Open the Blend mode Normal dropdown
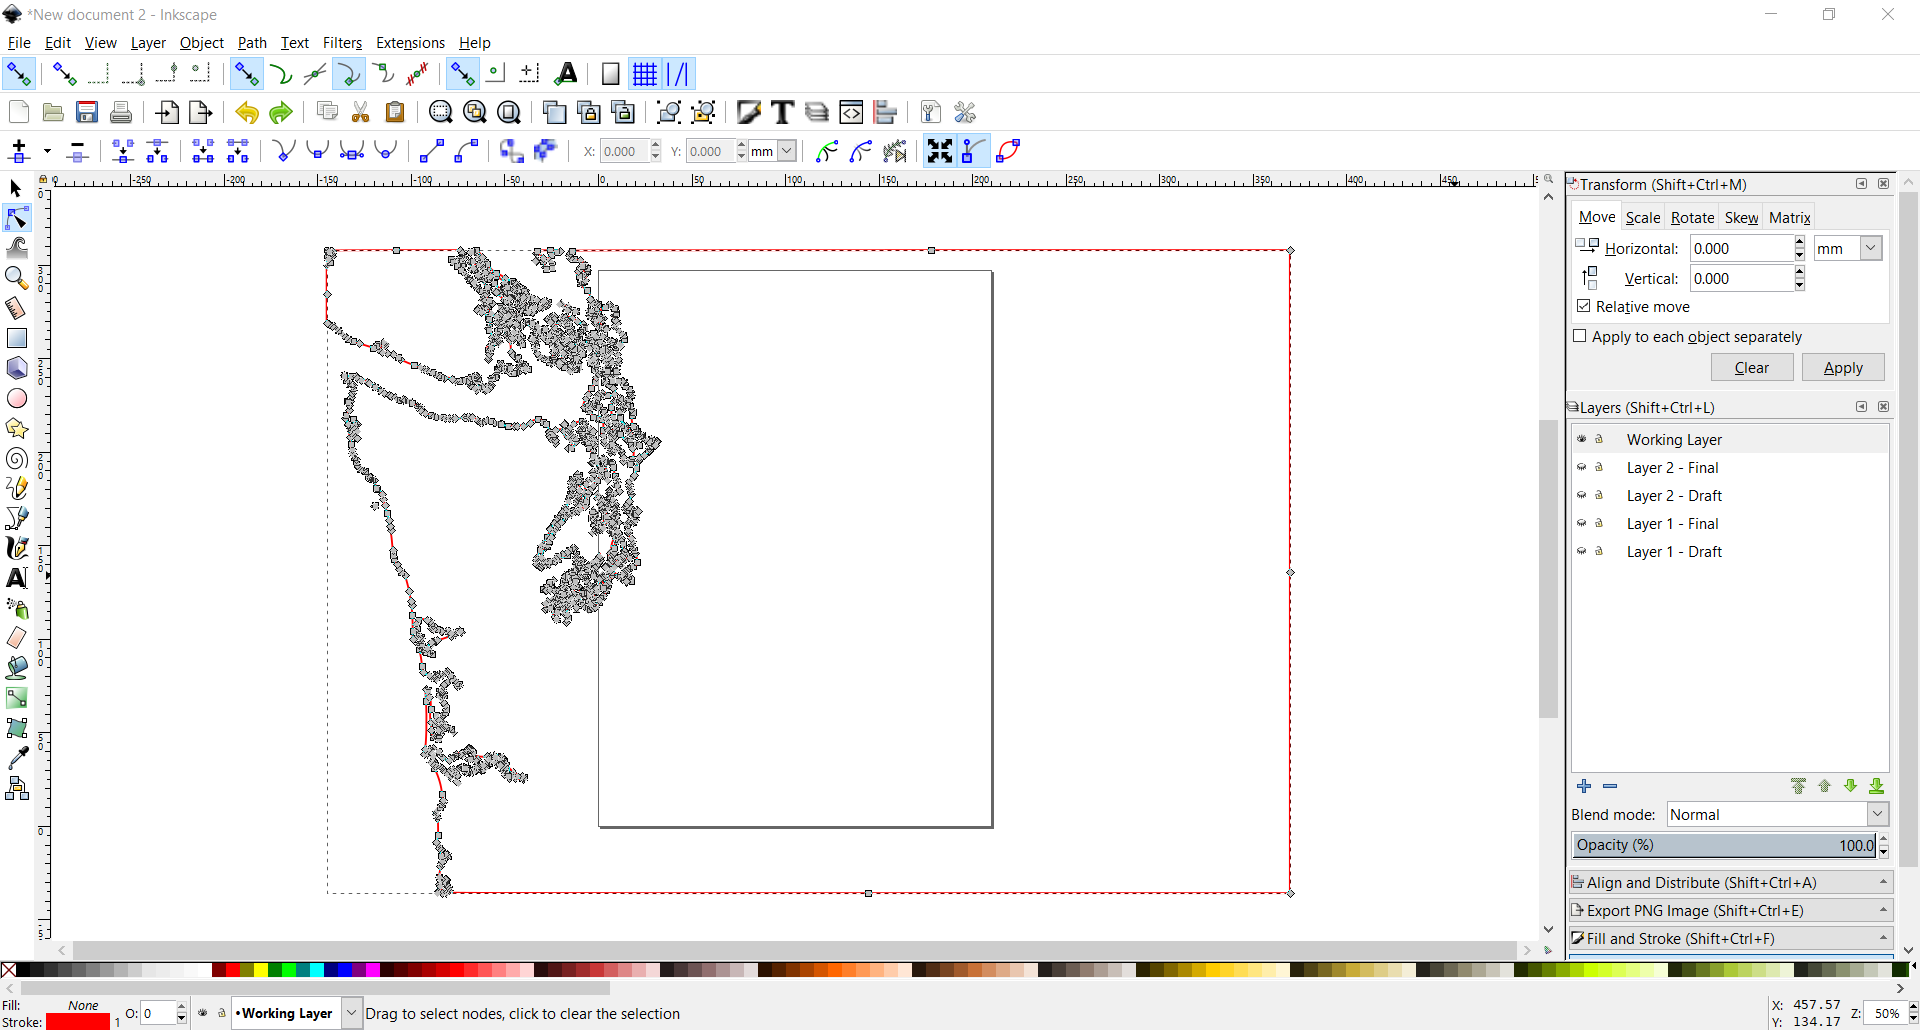Screen dimensions: 1920x1030 pyautogui.click(x=1877, y=814)
